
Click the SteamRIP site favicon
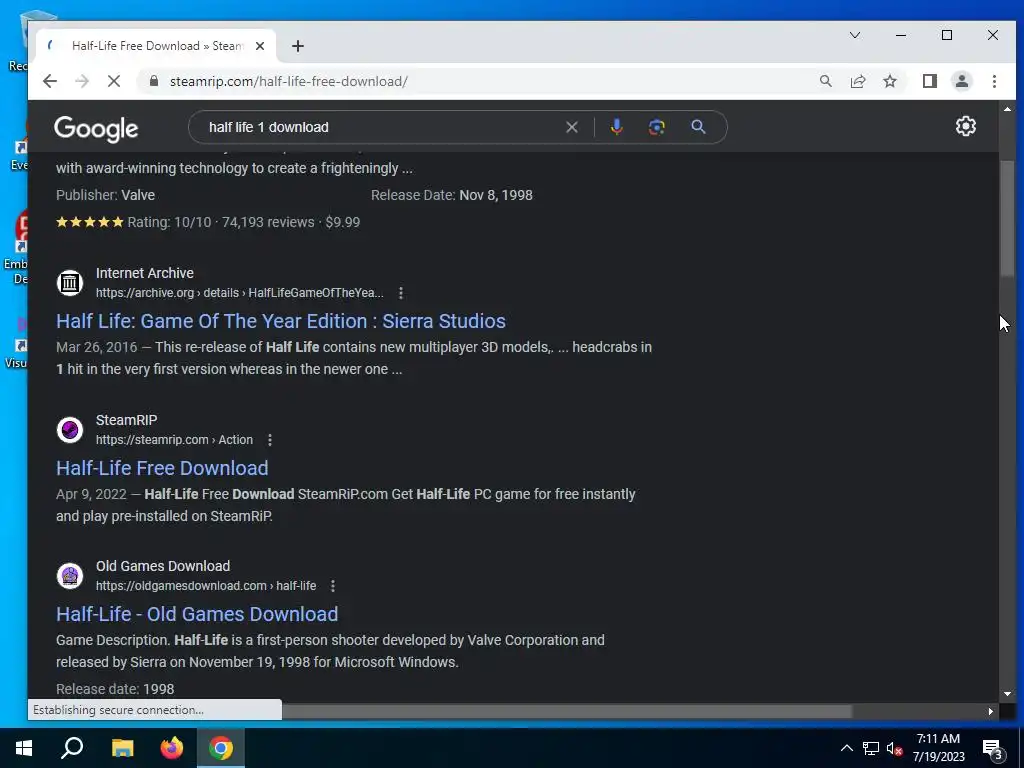point(70,430)
